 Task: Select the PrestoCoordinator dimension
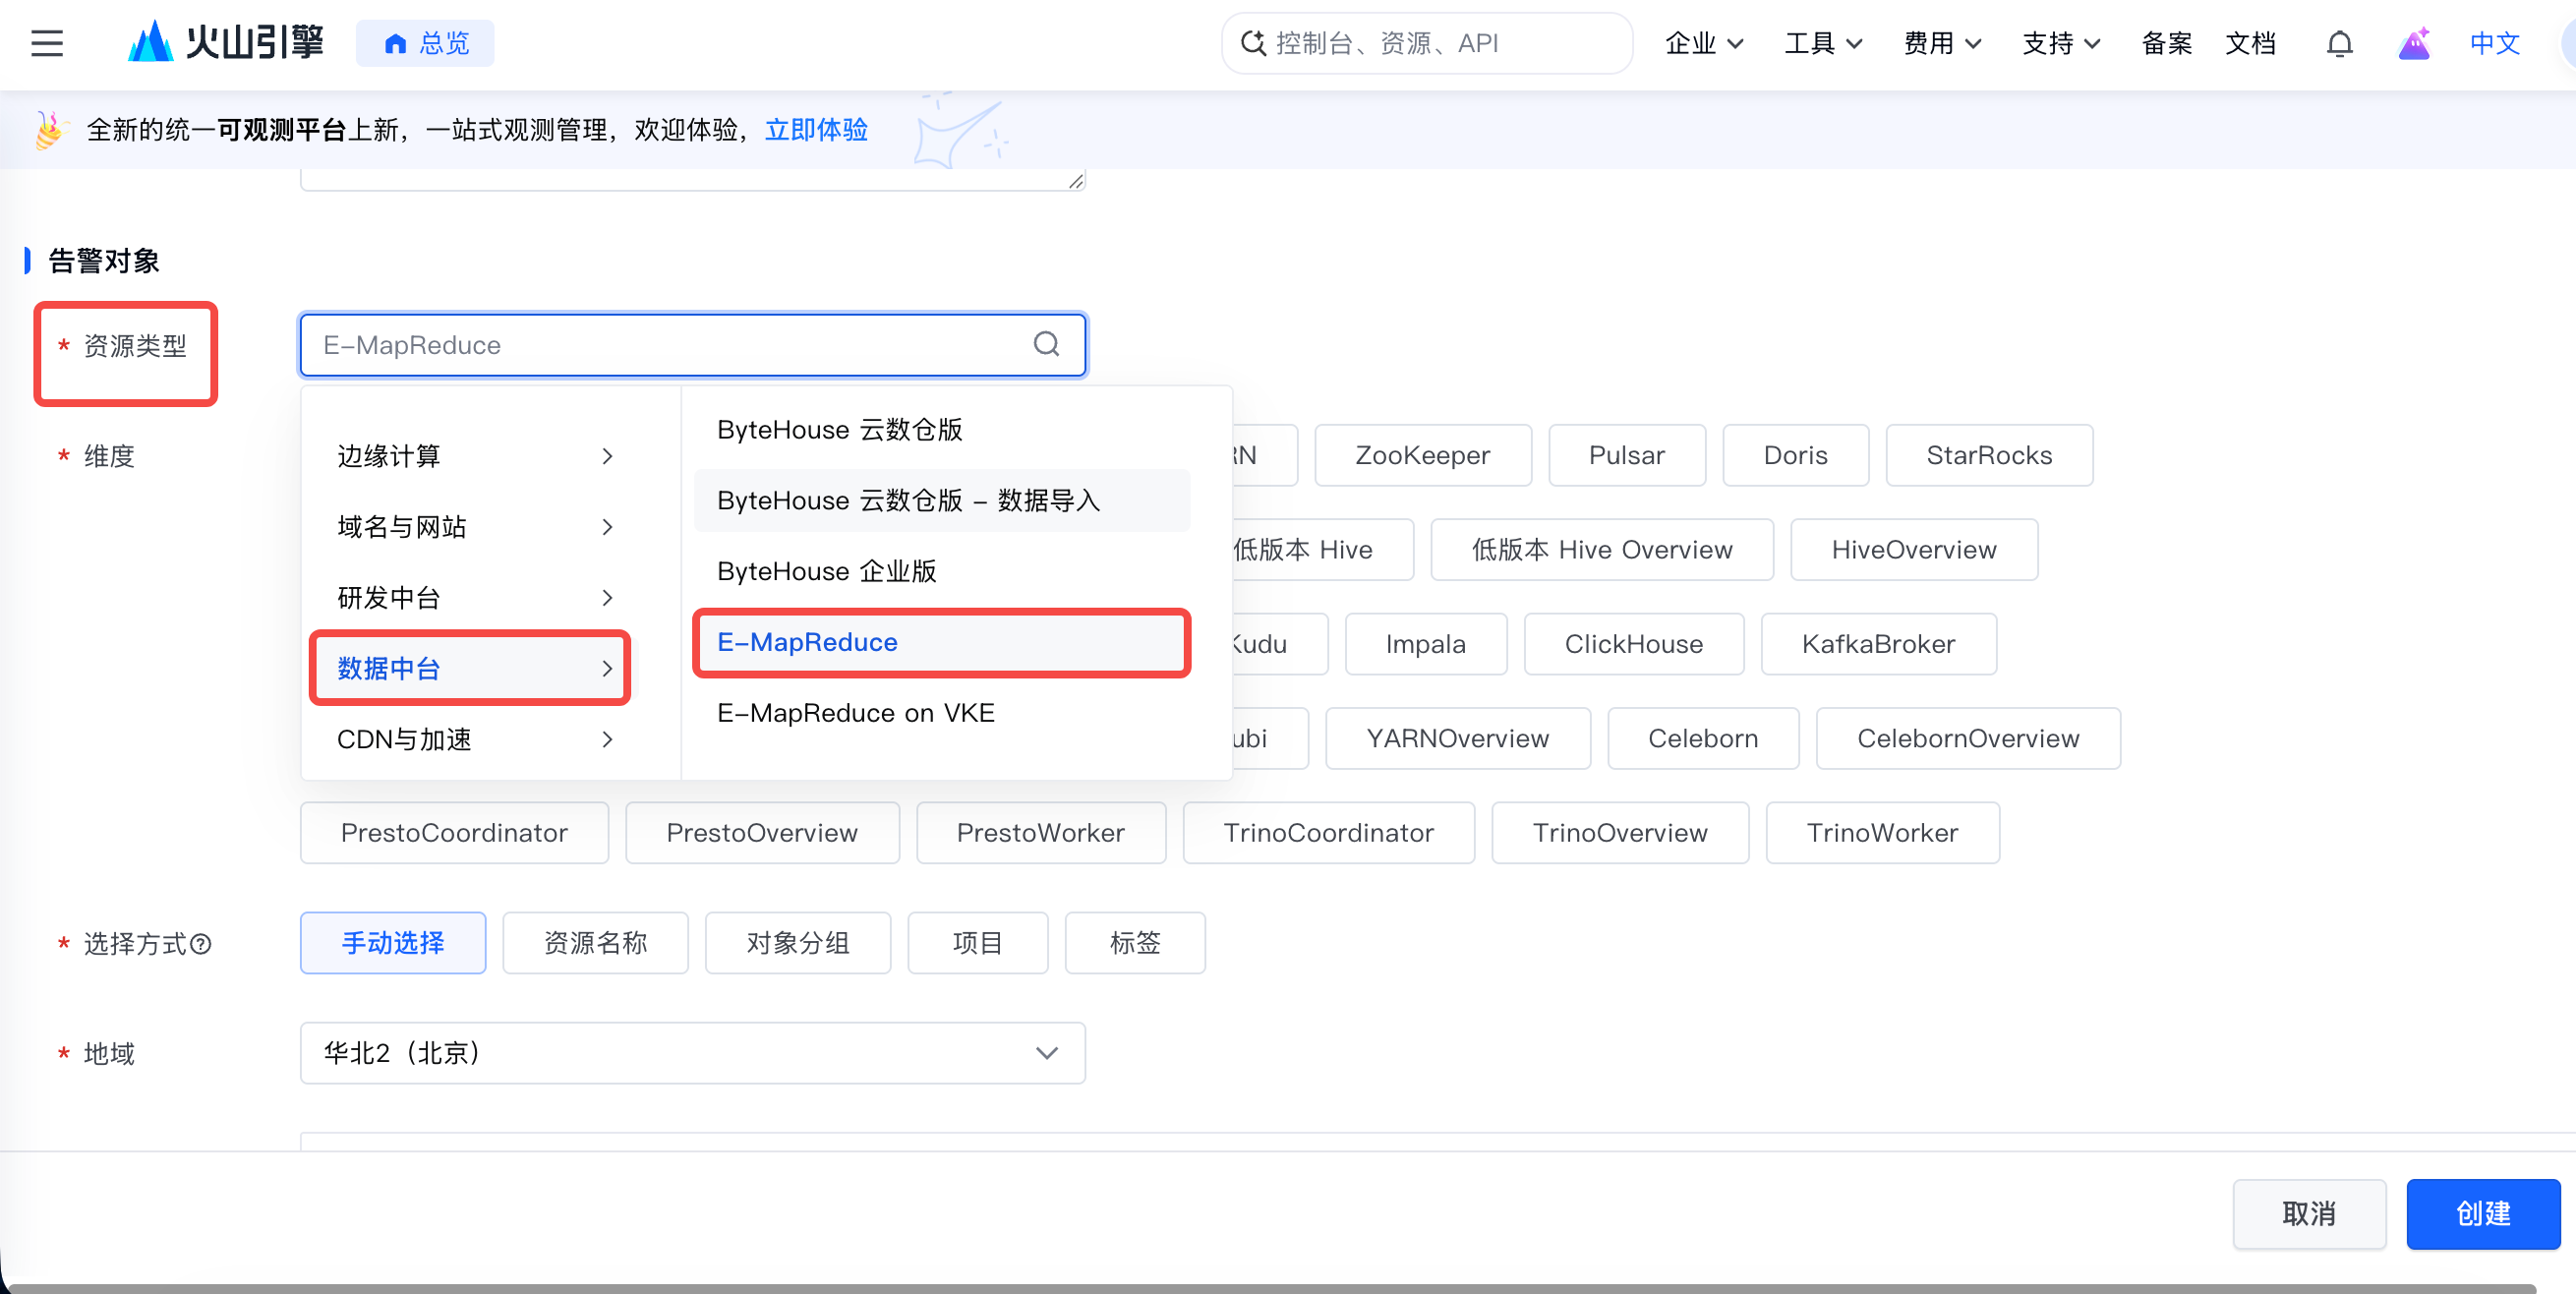click(x=454, y=832)
